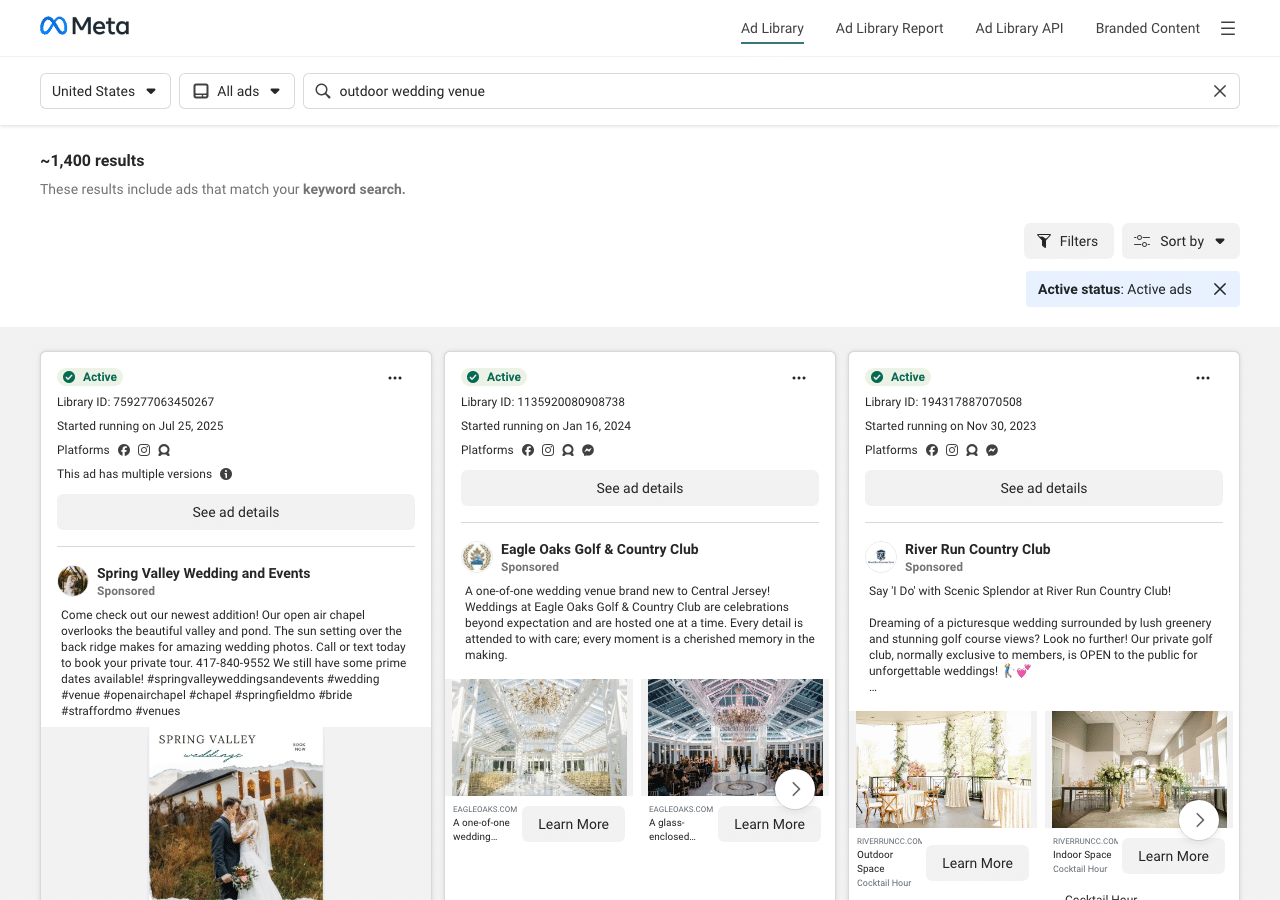Open Eagle Oaks Golf & Country Club link
Image resolution: width=1280 pixels, height=900 pixels.
[600, 549]
